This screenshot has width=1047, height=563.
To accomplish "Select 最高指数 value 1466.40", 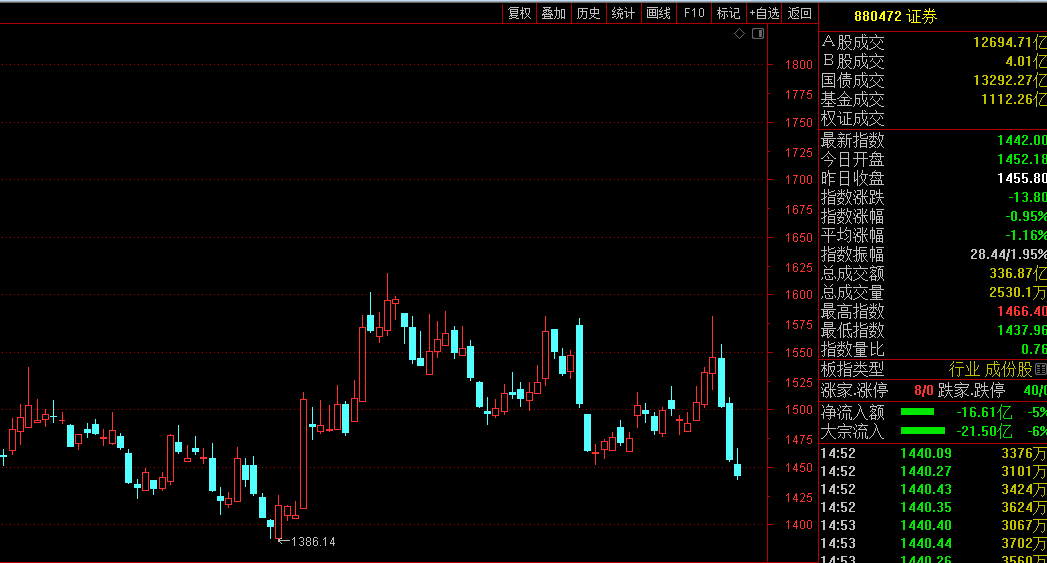I will (1022, 312).
